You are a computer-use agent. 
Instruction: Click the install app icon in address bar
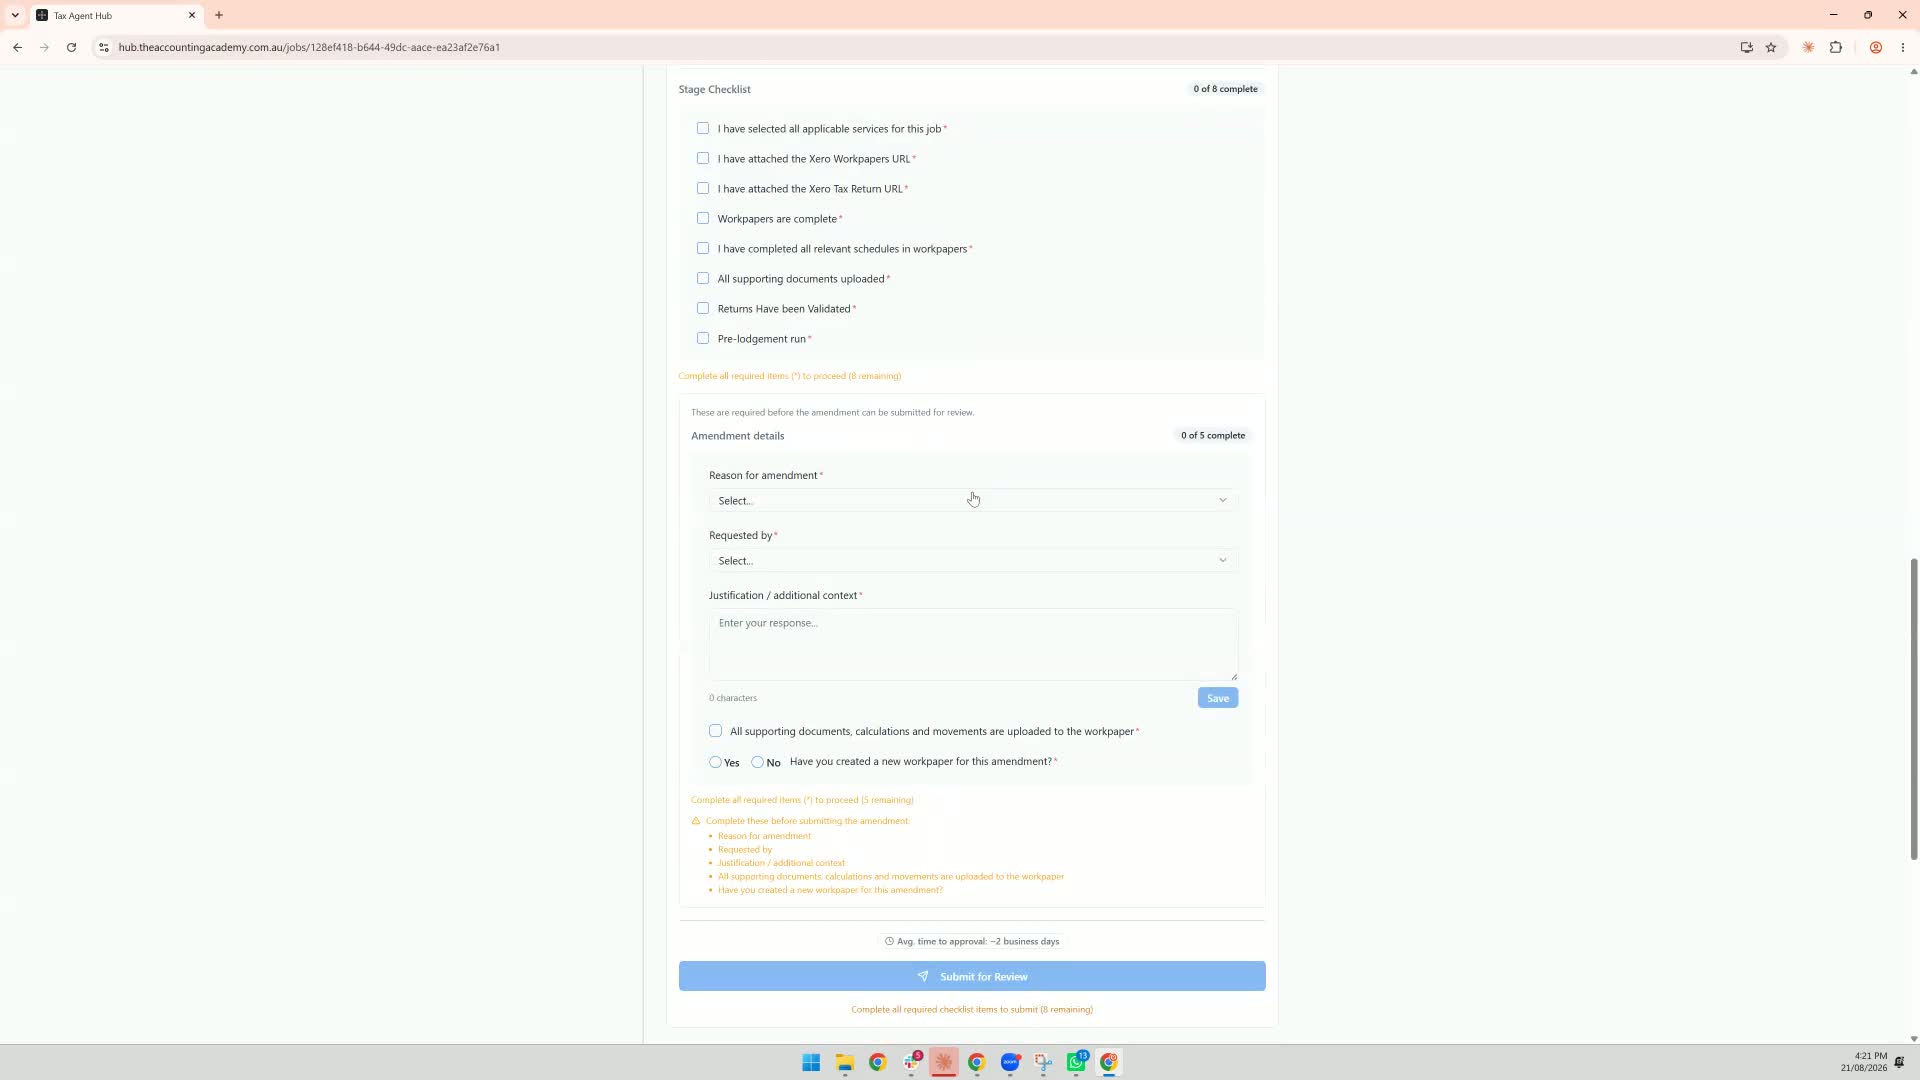(1746, 47)
